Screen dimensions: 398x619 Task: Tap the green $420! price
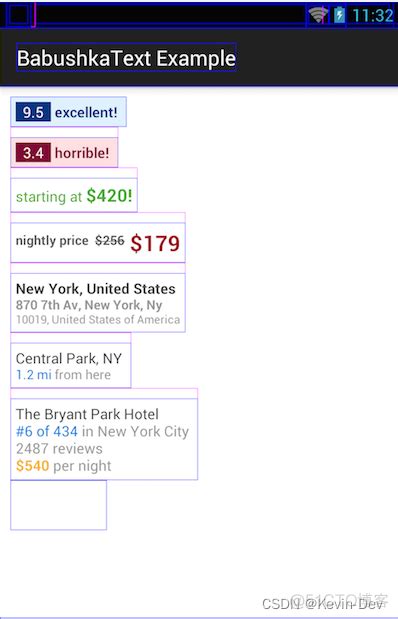109,195
